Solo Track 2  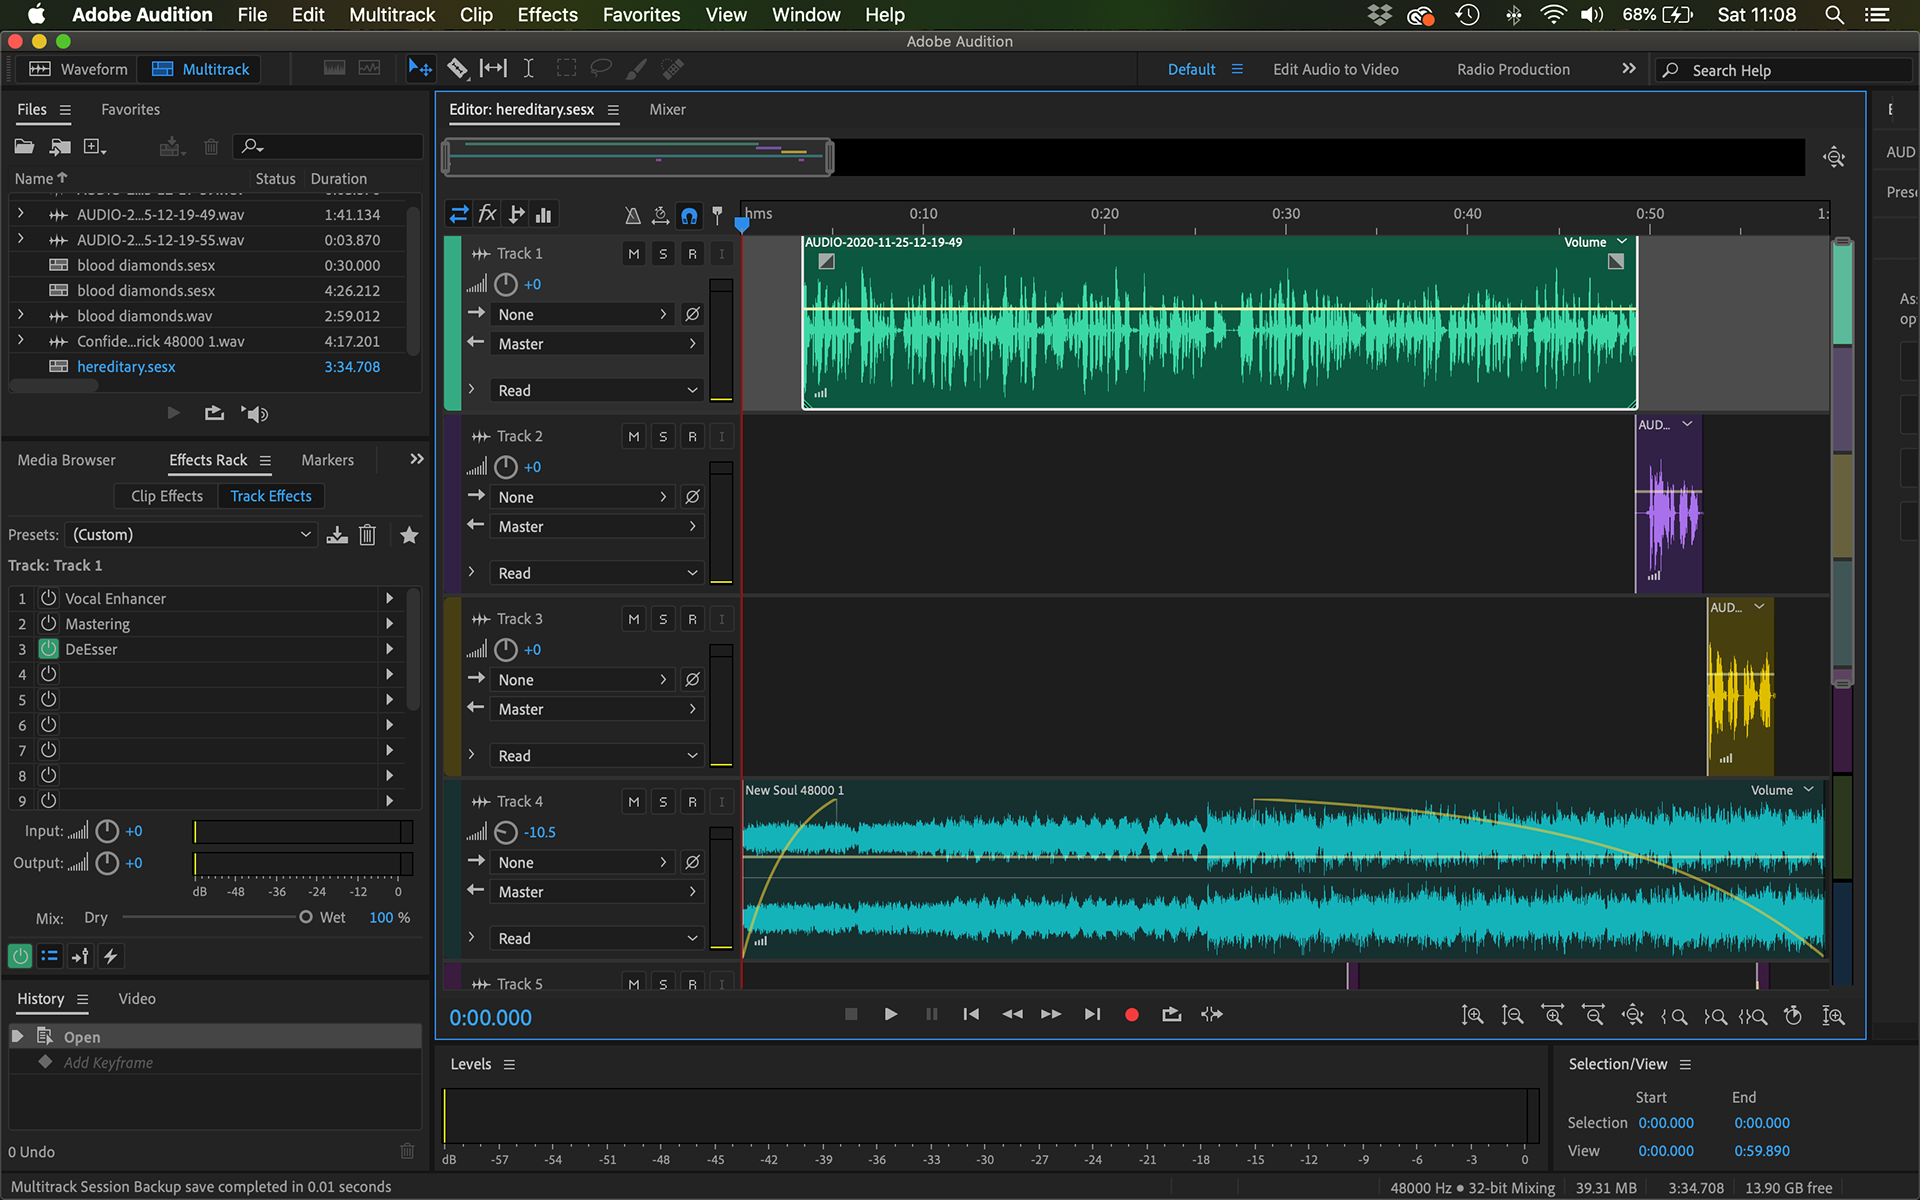[663, 437]
